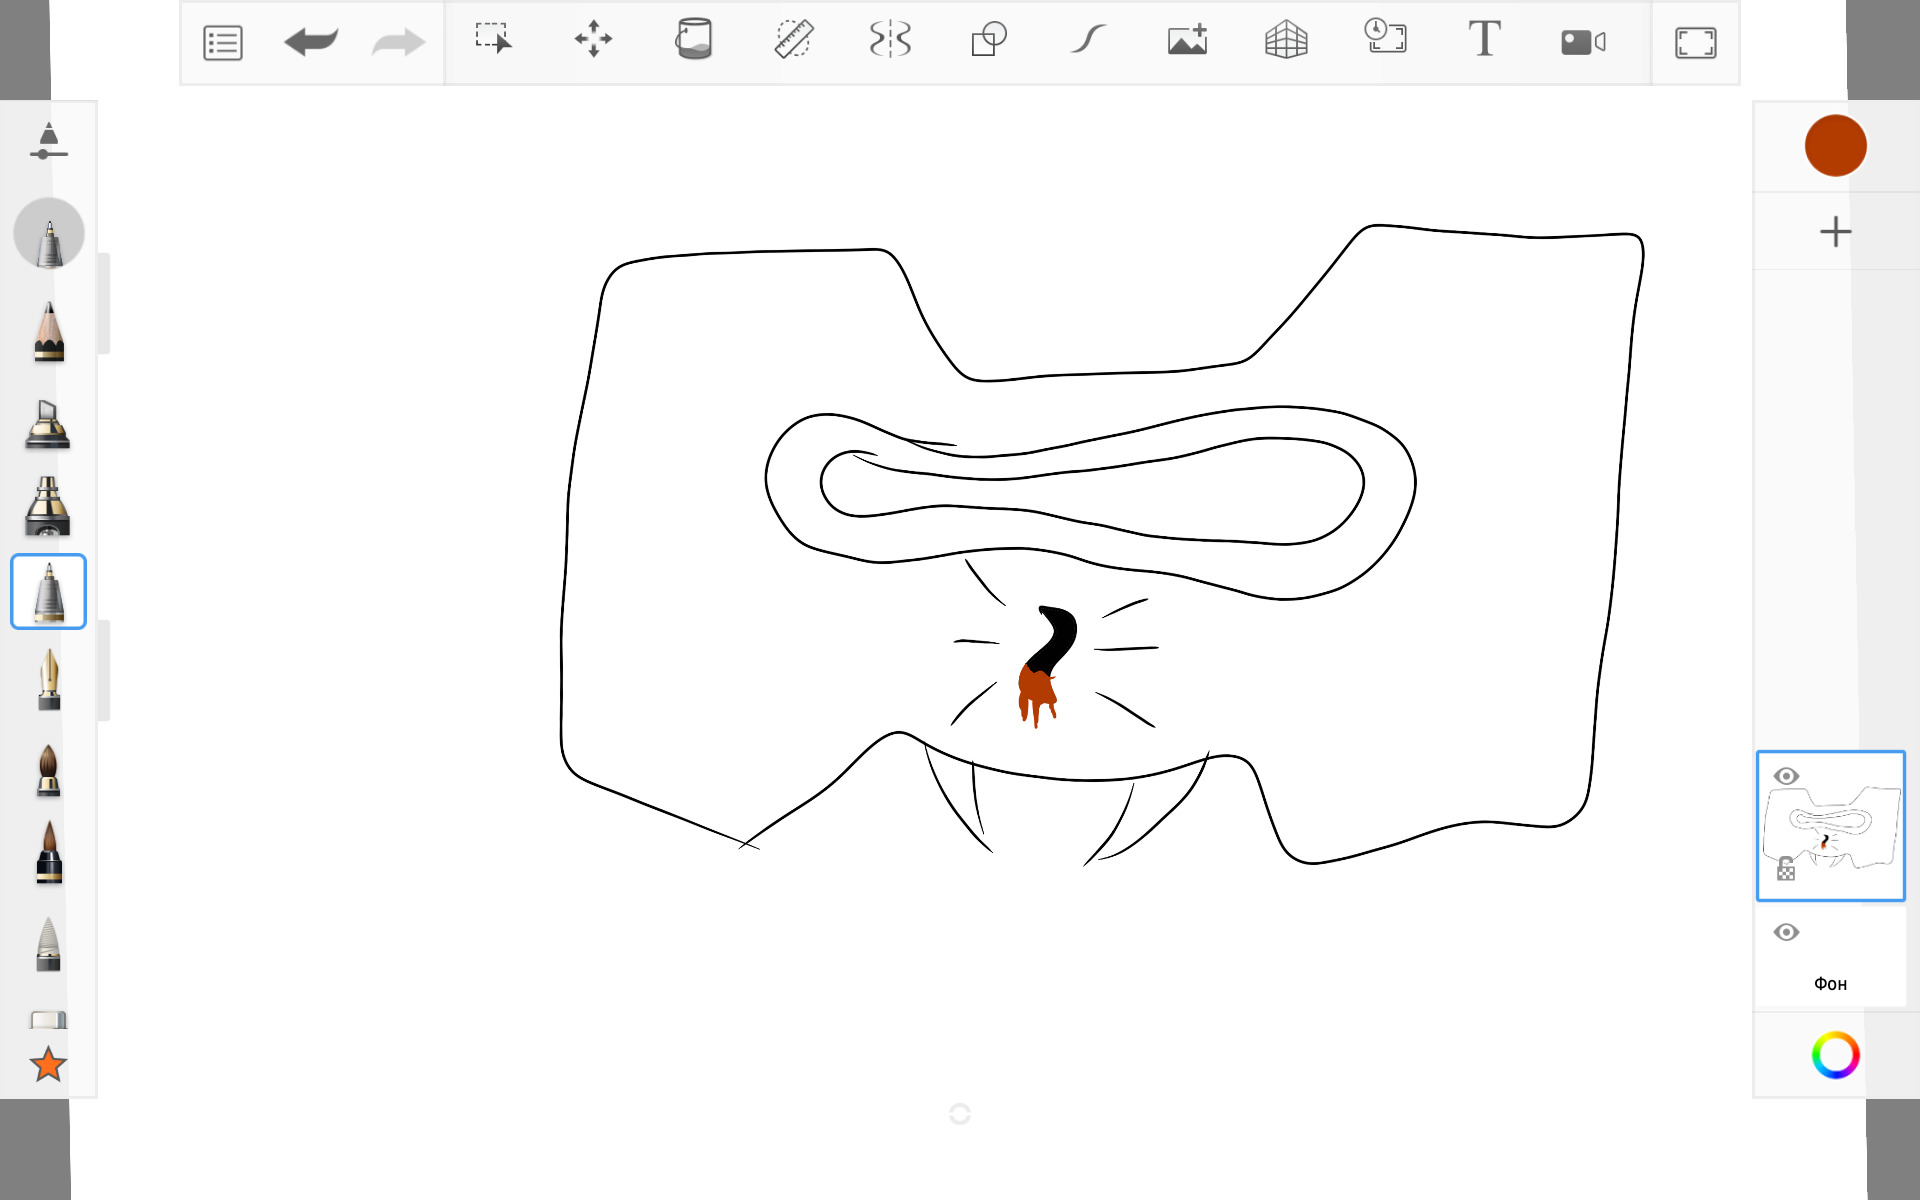Open the draw shapes tool
1920x1200 pixels.
click(x=988, y=40)
